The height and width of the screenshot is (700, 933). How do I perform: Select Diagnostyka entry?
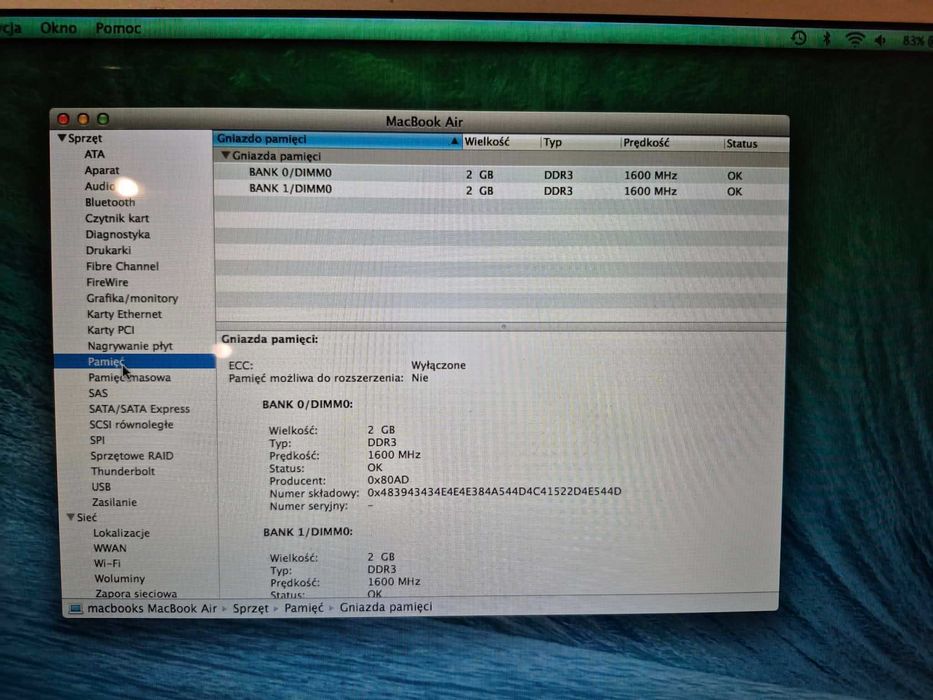[118, 235]
